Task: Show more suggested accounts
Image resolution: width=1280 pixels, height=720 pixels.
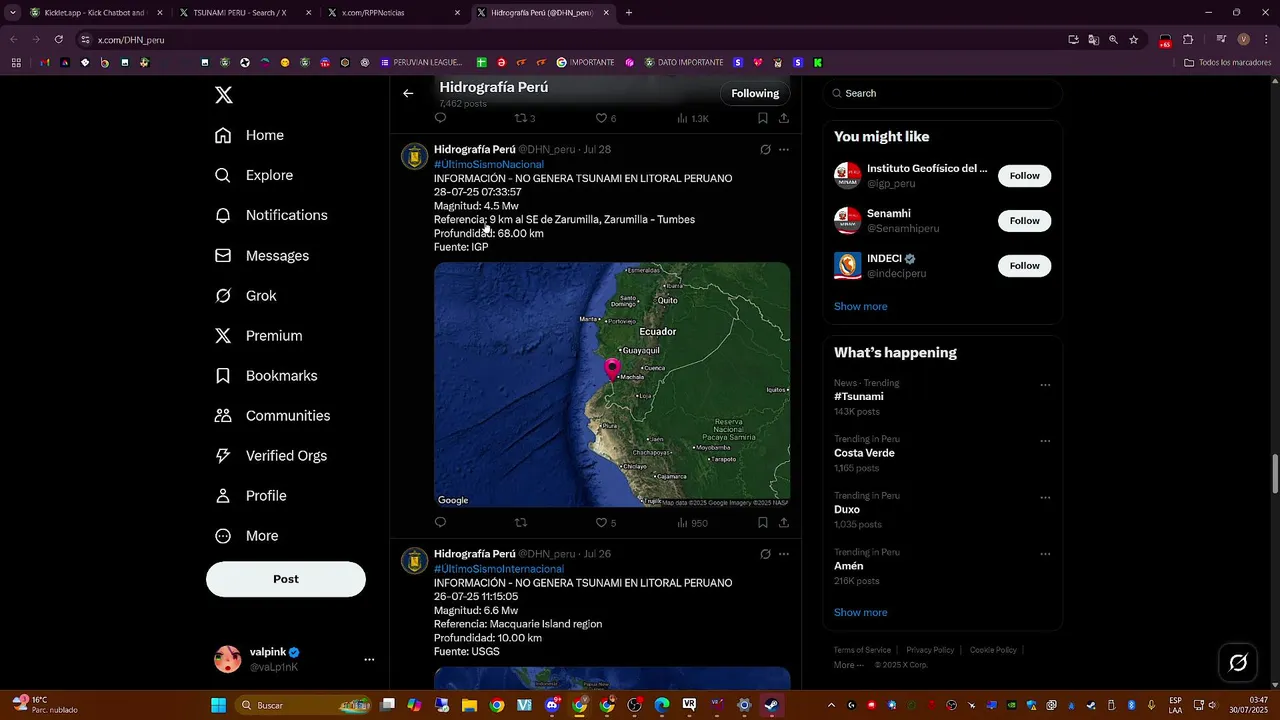Action: coord(860,306)
